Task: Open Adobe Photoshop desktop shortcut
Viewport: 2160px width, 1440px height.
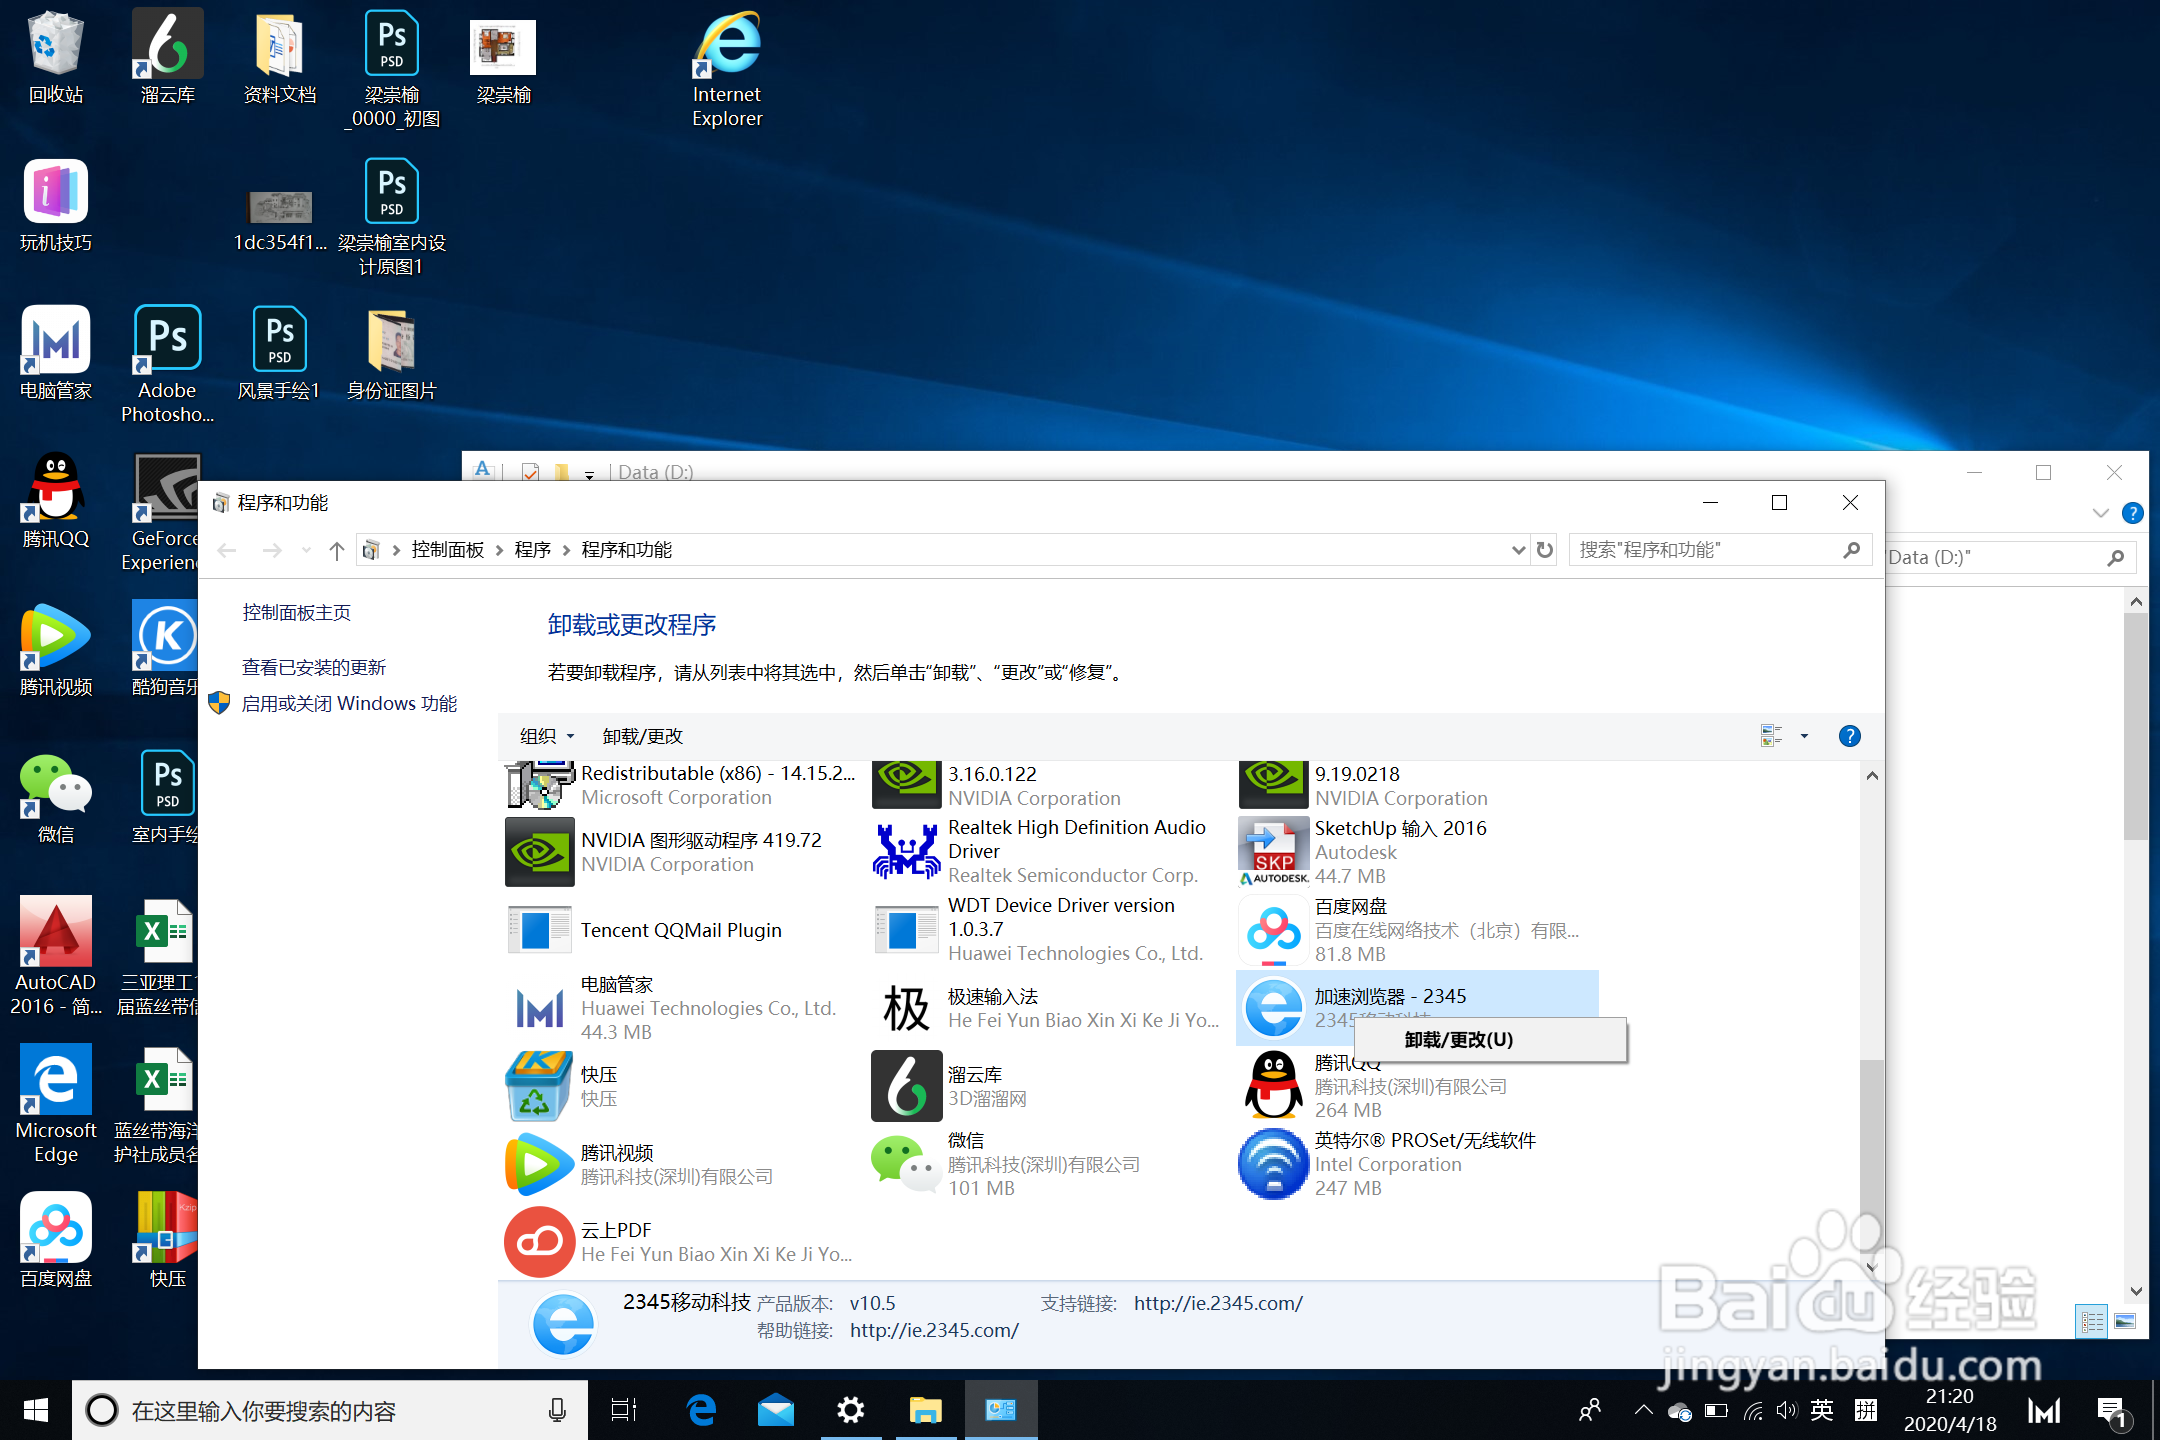Action: click(167, 365)
